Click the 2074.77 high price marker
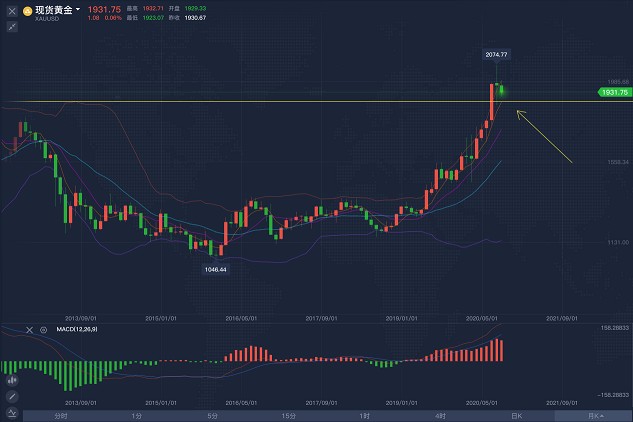This screenshot has width=633, height=422. [497, 55]
